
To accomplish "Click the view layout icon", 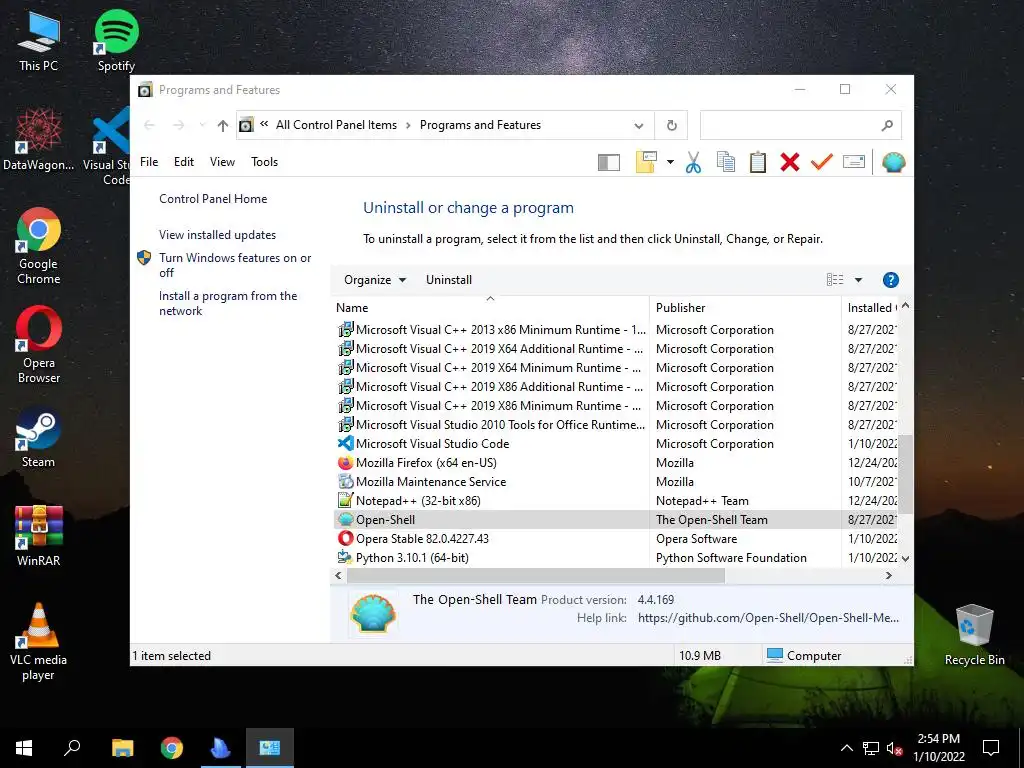I will tap(835, 280).
